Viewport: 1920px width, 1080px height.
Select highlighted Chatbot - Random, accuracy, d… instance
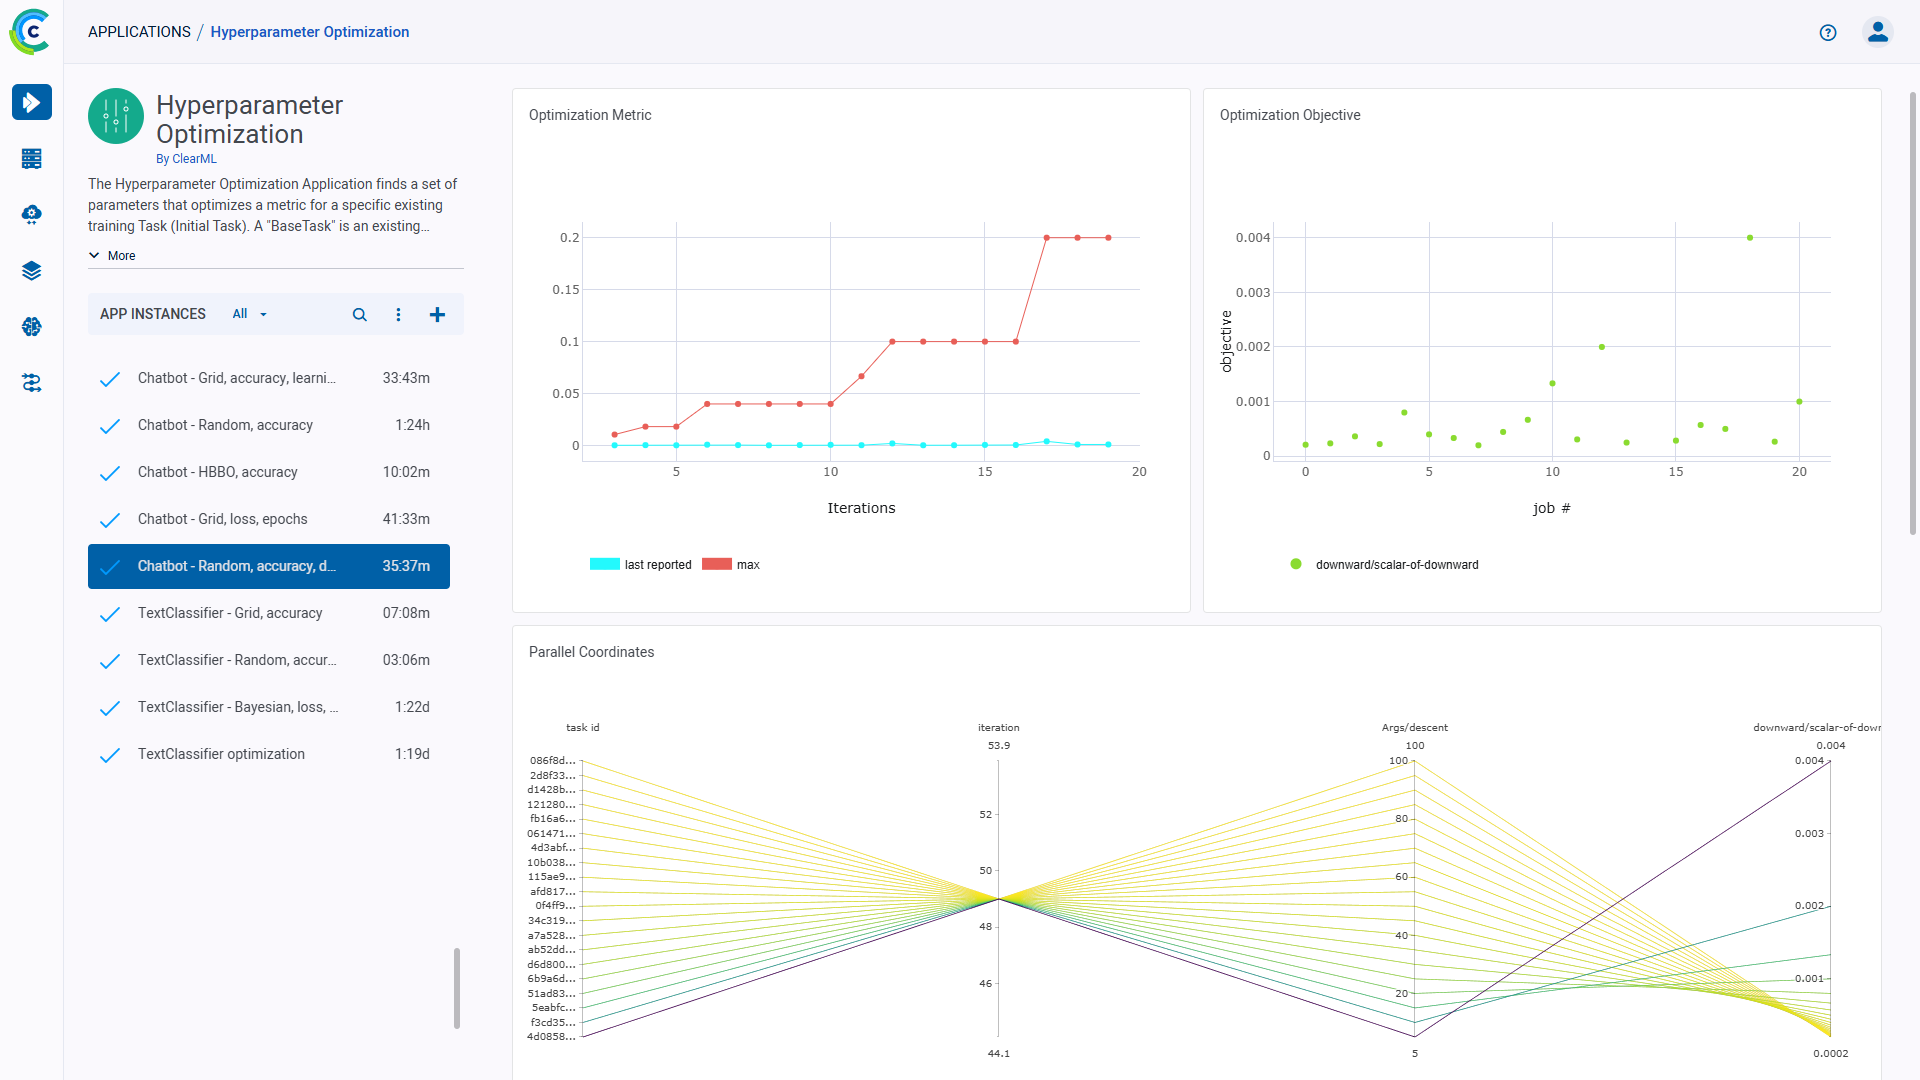point(269,566)
